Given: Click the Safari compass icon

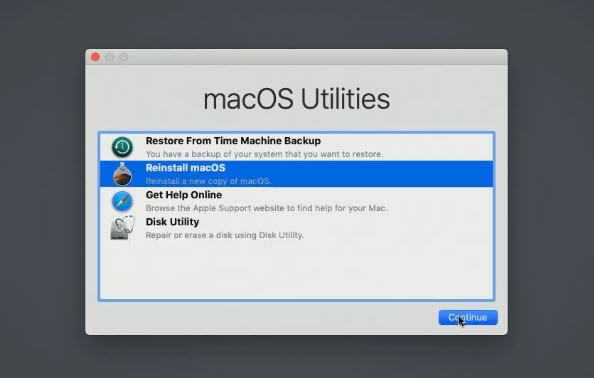Looking at the screenshot, I should click(122, 201).
